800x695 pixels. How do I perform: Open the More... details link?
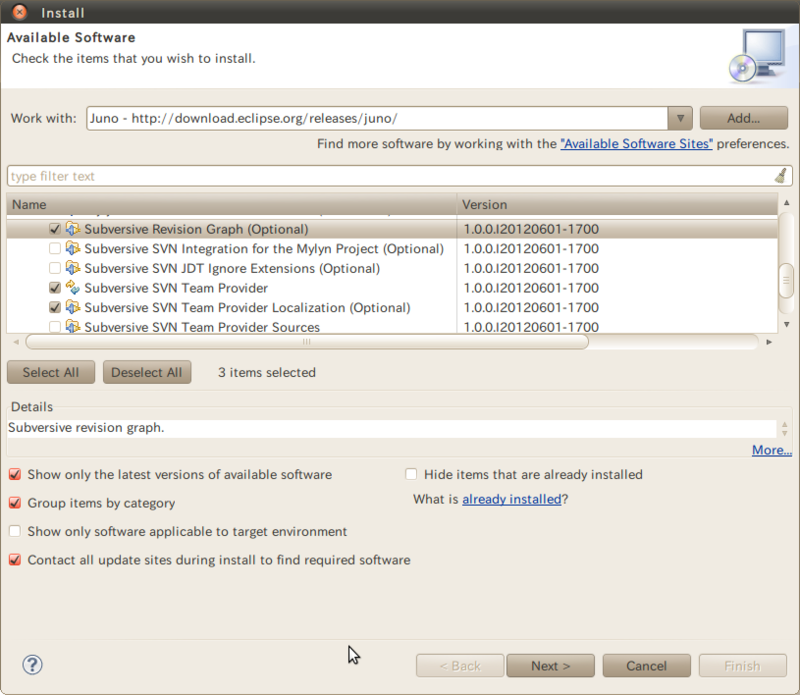(x=771, y=450)
